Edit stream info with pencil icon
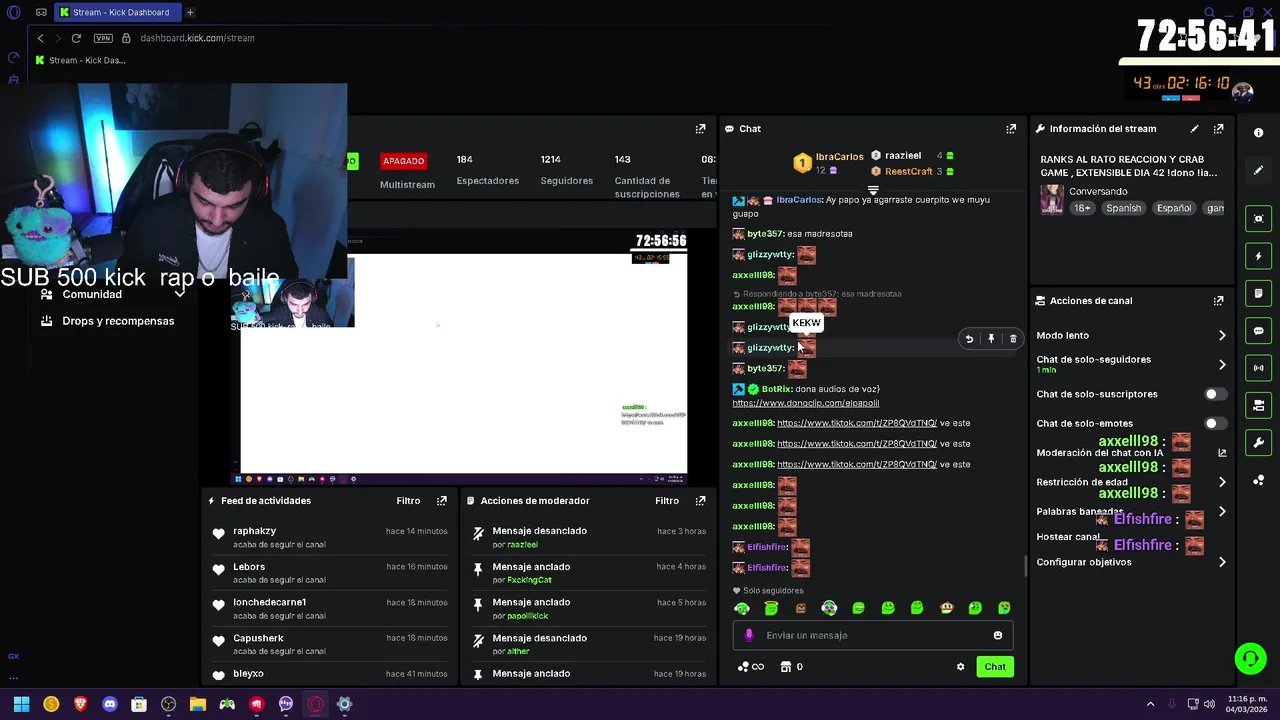 point(1194,129)
